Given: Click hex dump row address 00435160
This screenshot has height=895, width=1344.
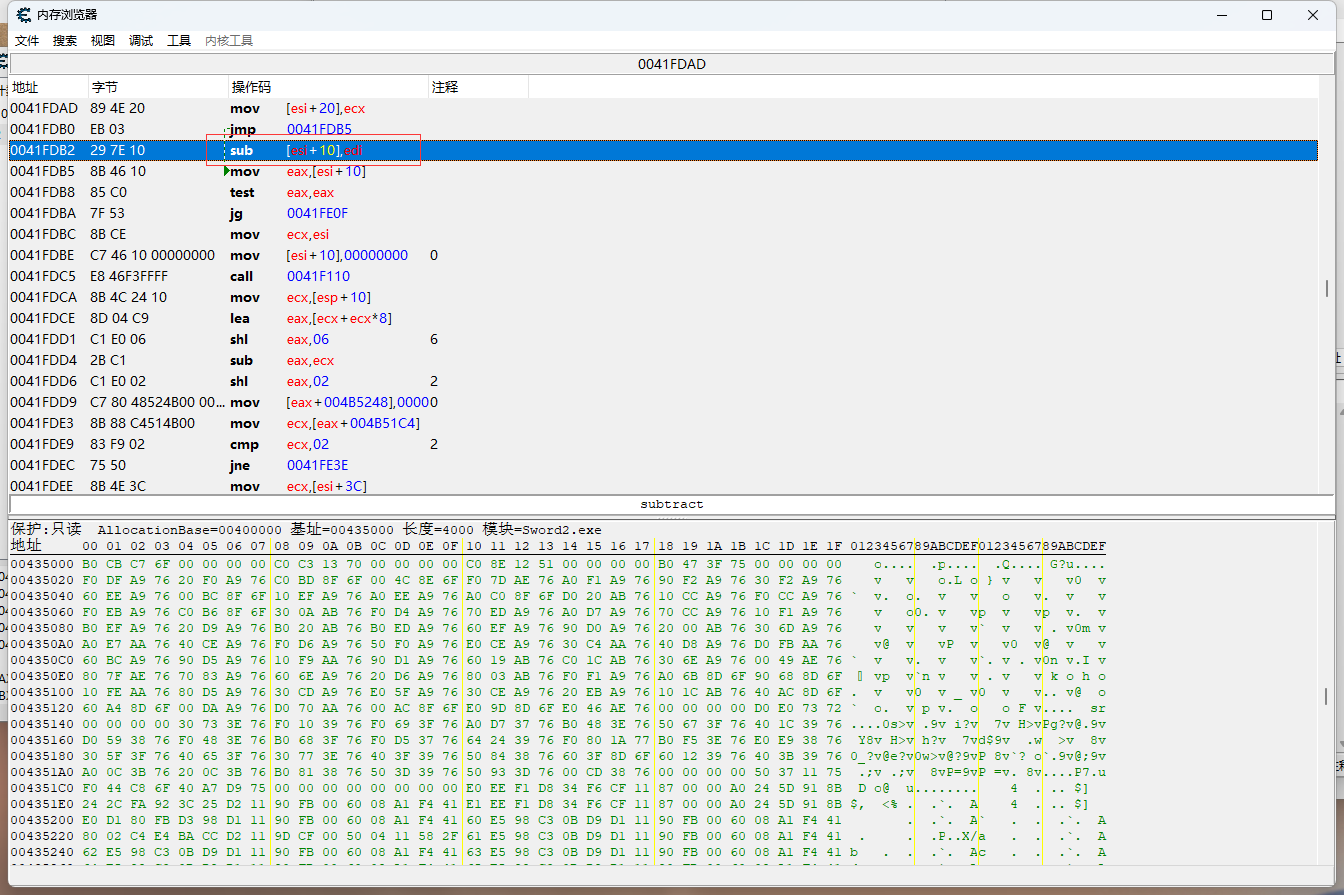Looking at the screenshot, I should pos(44,740).
